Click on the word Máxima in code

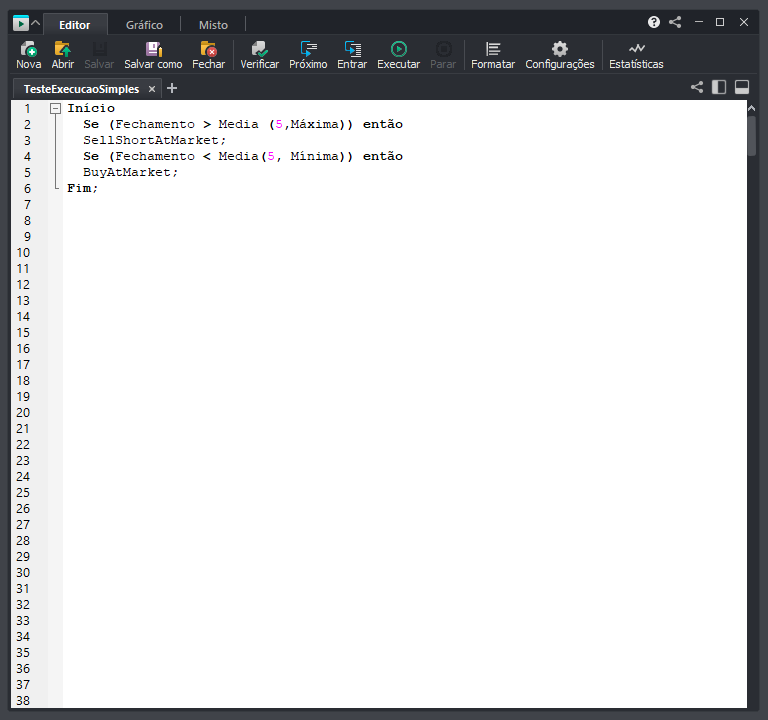(x=314, y=124)
